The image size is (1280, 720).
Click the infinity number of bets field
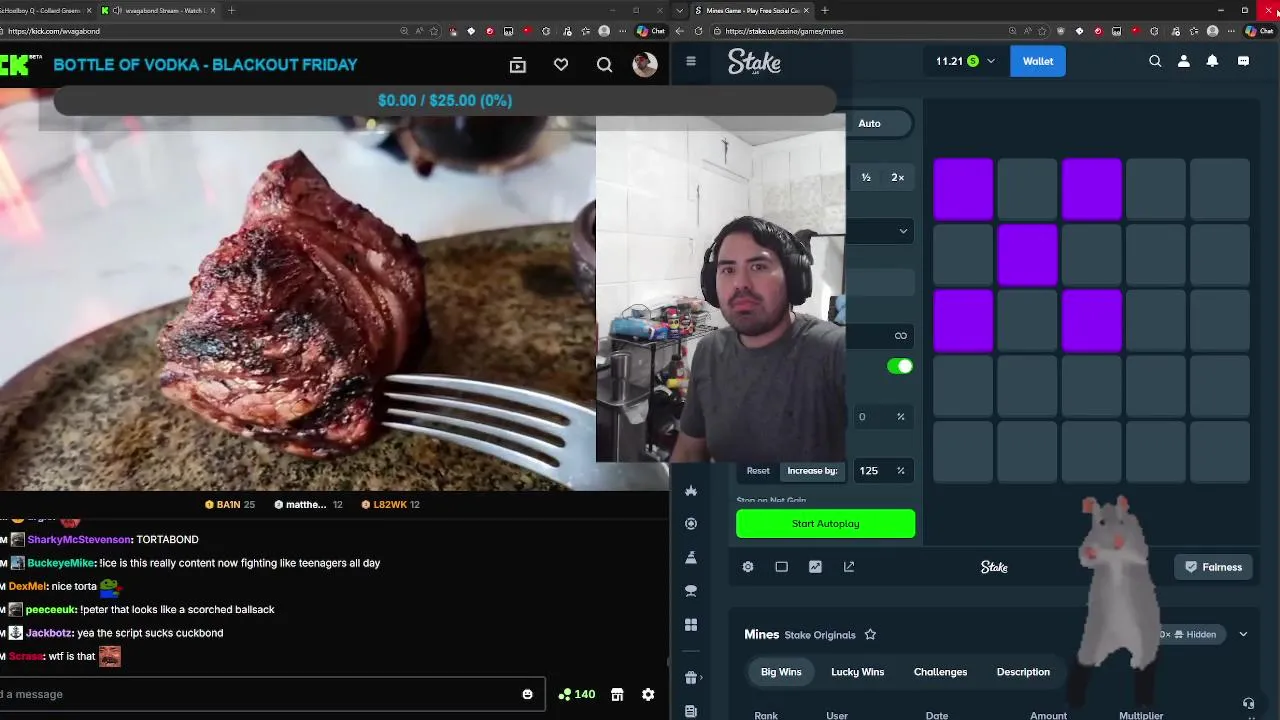pos(880,335)
